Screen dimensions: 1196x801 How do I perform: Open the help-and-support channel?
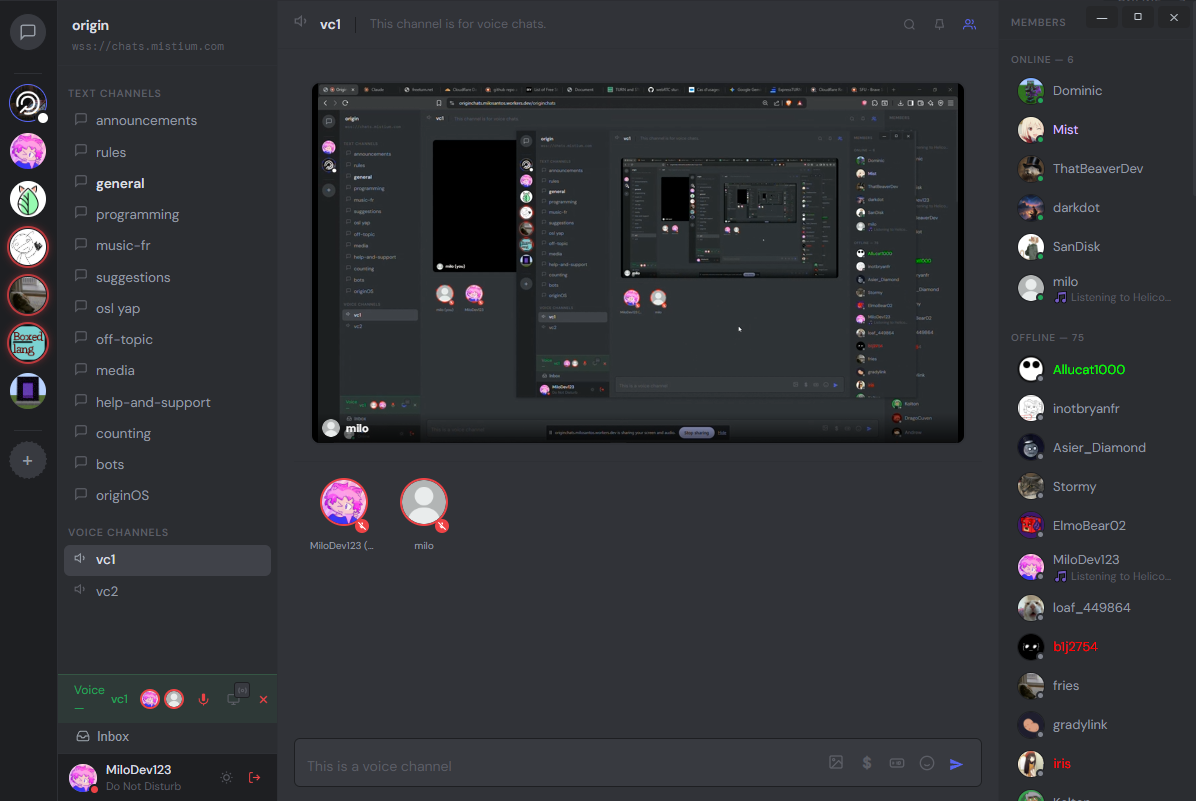click(x=167, y=402)
